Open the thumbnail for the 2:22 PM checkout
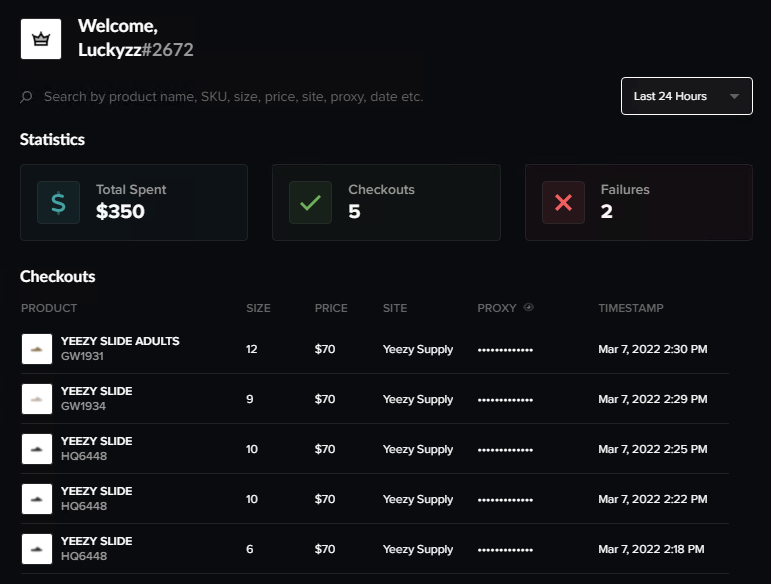Image resolution: width=771 pixels, height=584 pixels. (37, 499)
